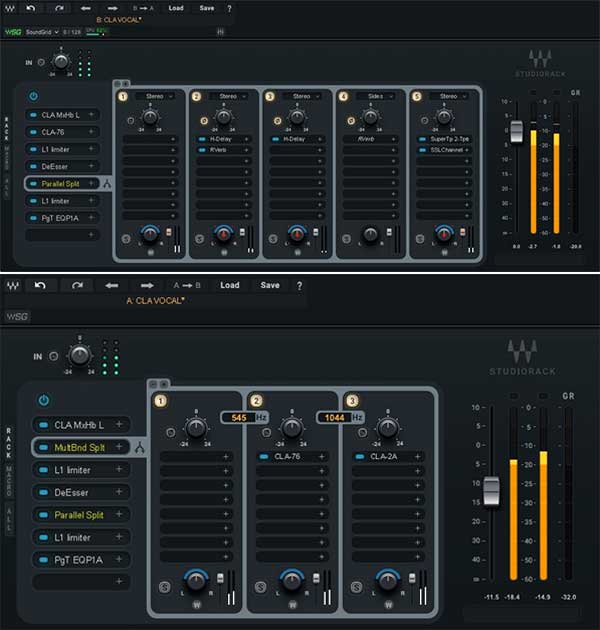Open Waves logo menu in A: CLA VOCAL window

coord(13,286)
